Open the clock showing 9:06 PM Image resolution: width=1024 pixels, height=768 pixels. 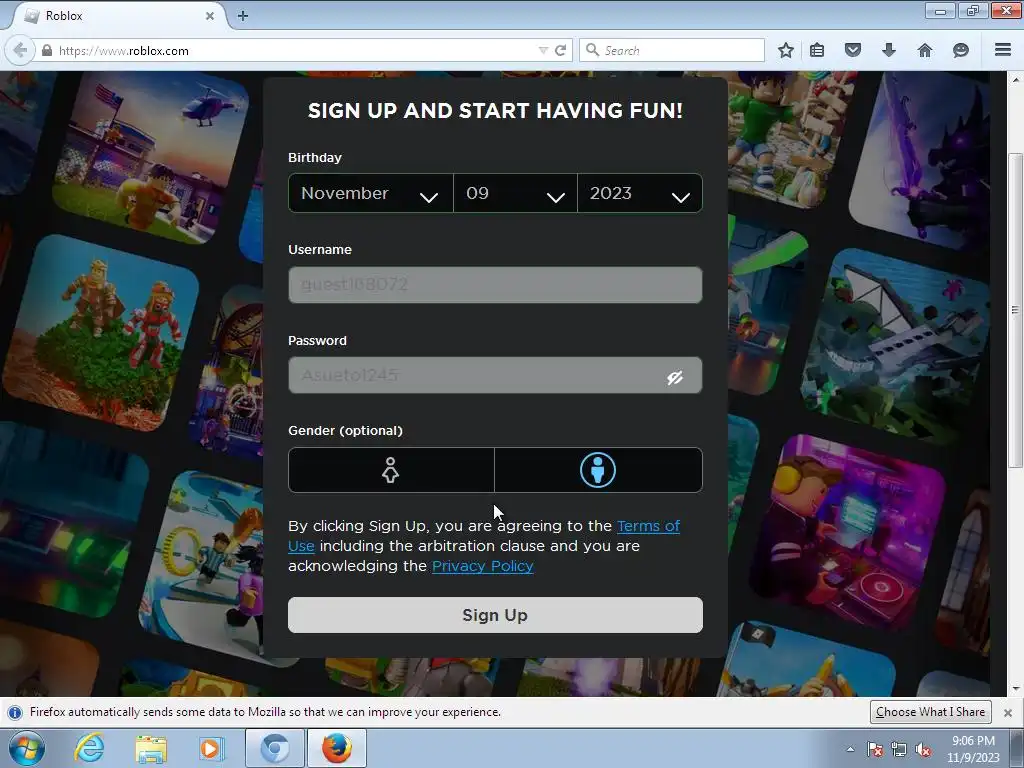coord(973,749)
